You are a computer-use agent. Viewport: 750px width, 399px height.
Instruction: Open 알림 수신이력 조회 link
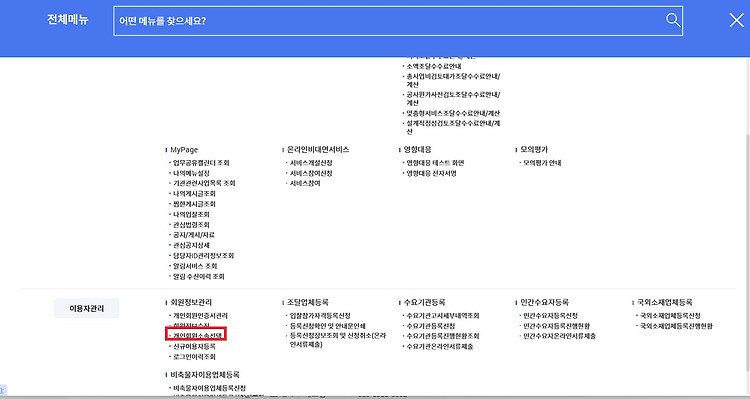tap(199, 277)
